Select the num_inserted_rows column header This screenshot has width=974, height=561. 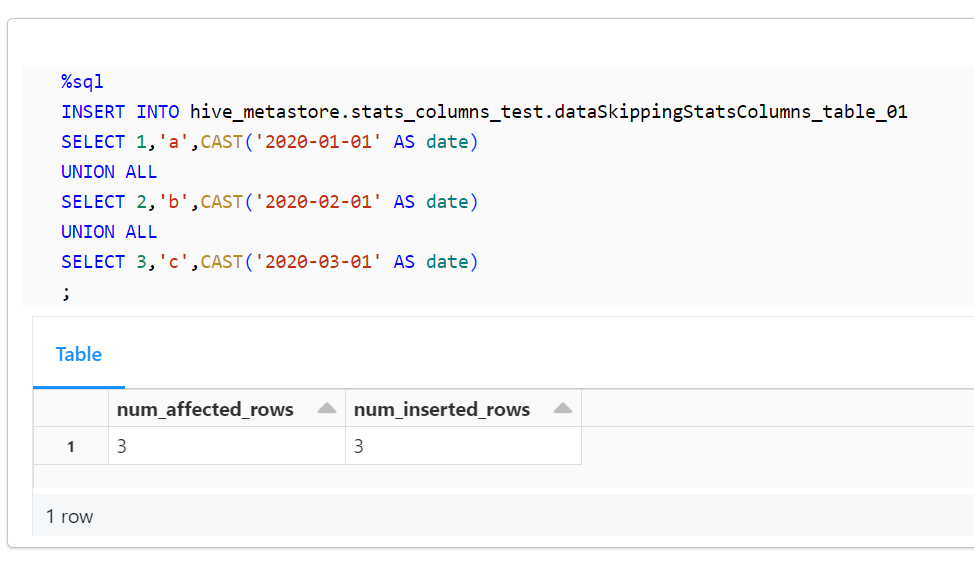click(442, 408)
